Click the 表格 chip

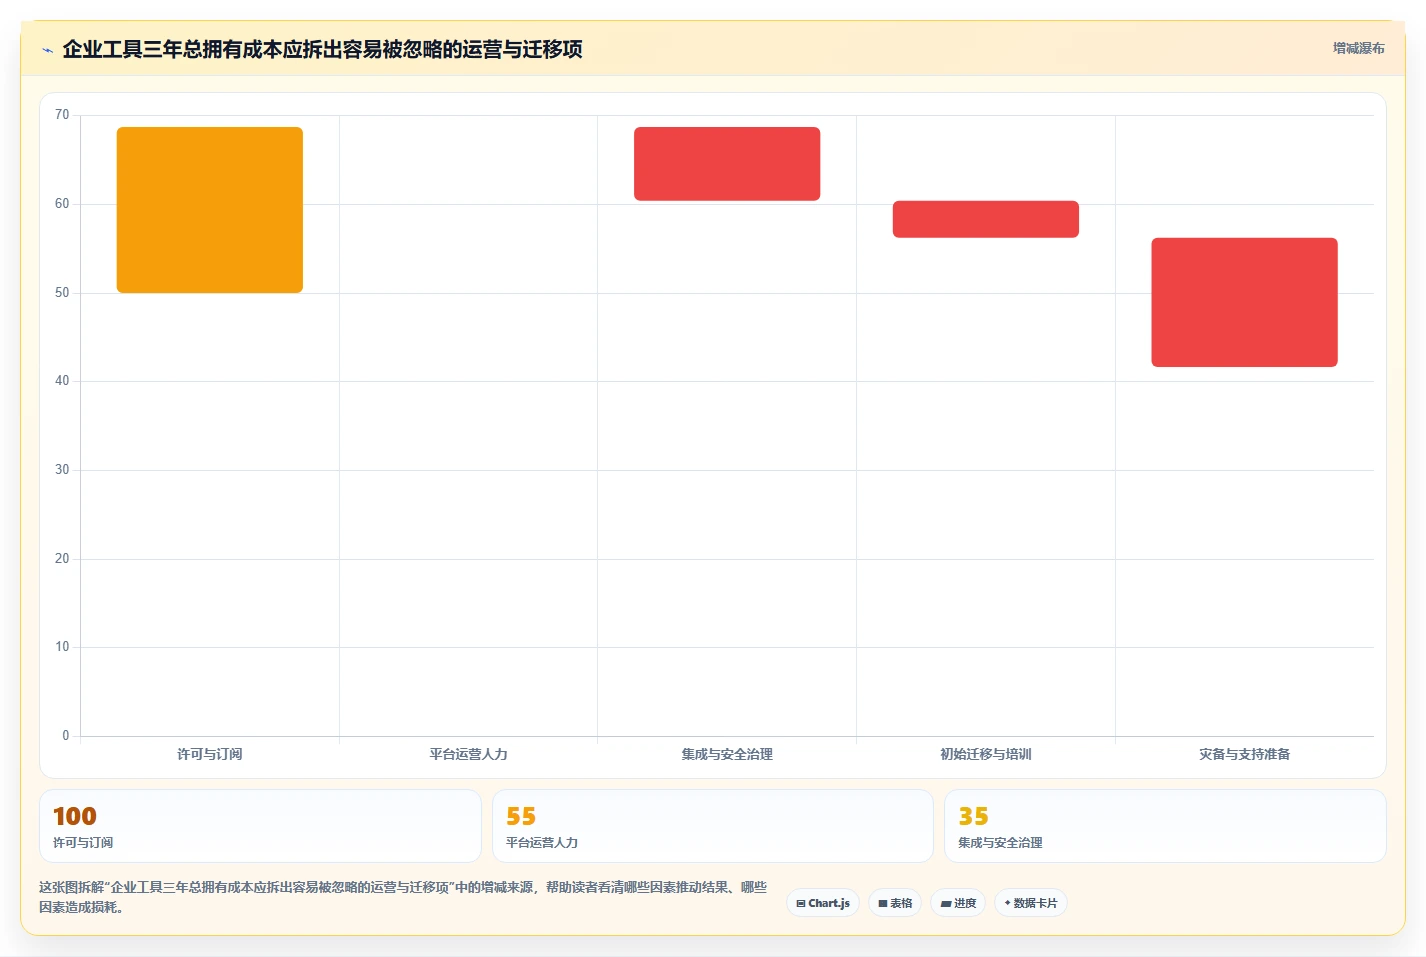895,903
